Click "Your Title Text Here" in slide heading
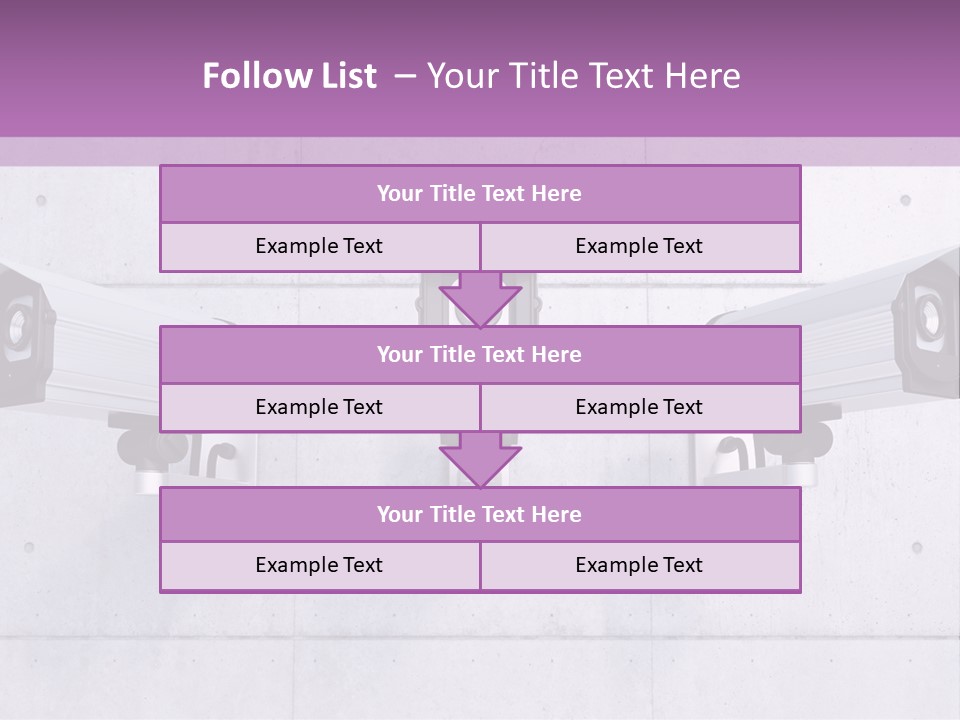The height and width of the screenshot is (720, 960). [583, 76]
